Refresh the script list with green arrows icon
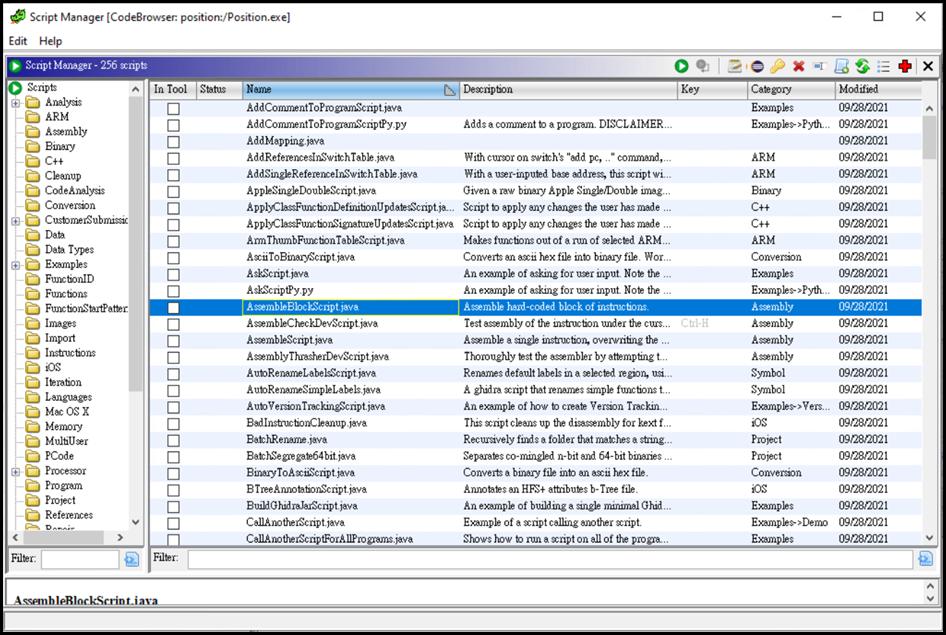946x635 pixels. tap(863, 66)
